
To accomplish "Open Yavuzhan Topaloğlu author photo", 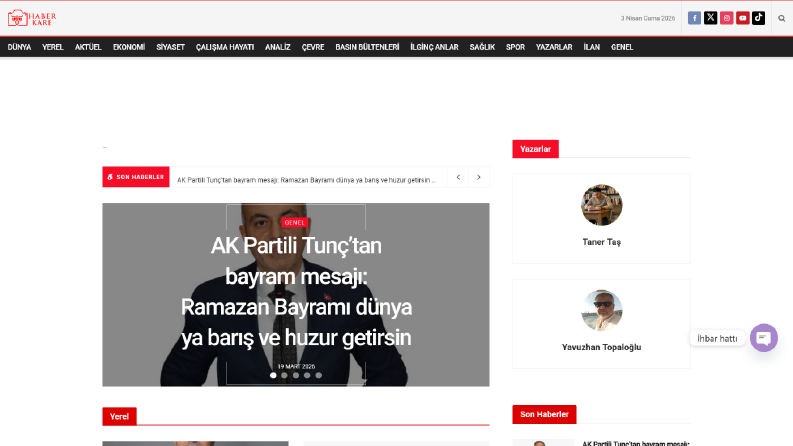I will click(601, 310).
